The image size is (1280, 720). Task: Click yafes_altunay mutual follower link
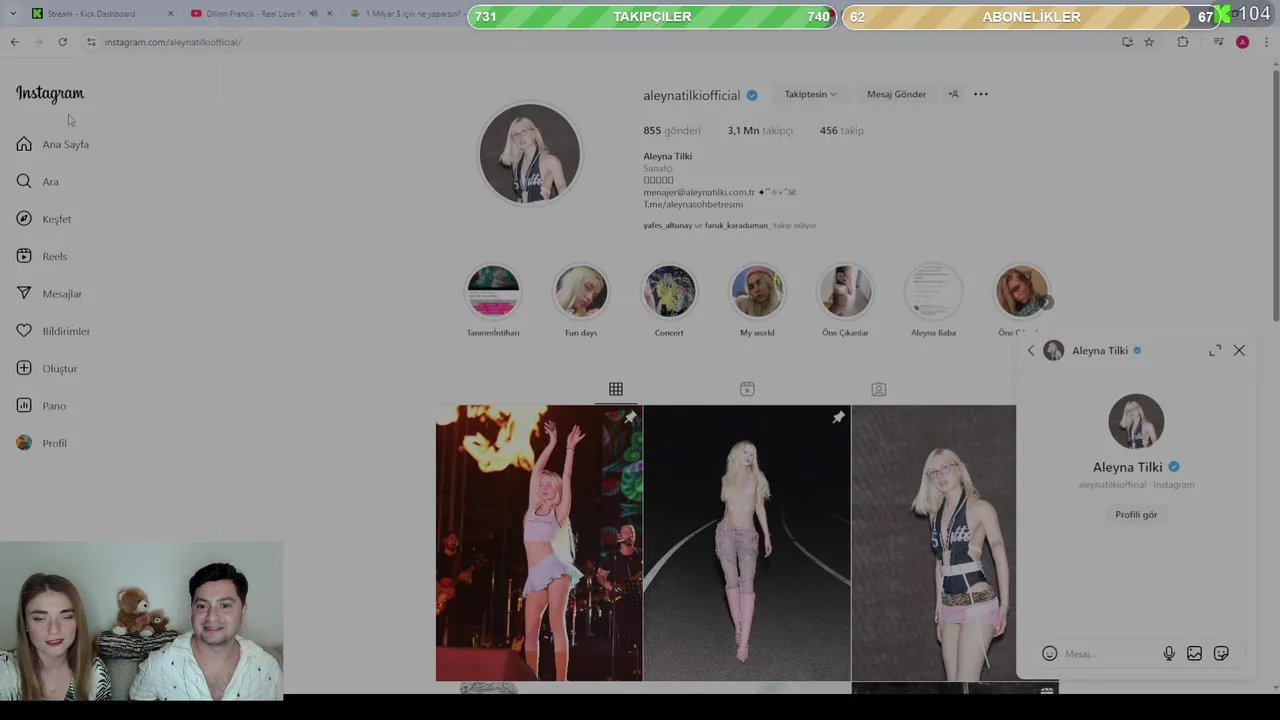[x=667, y=226]
